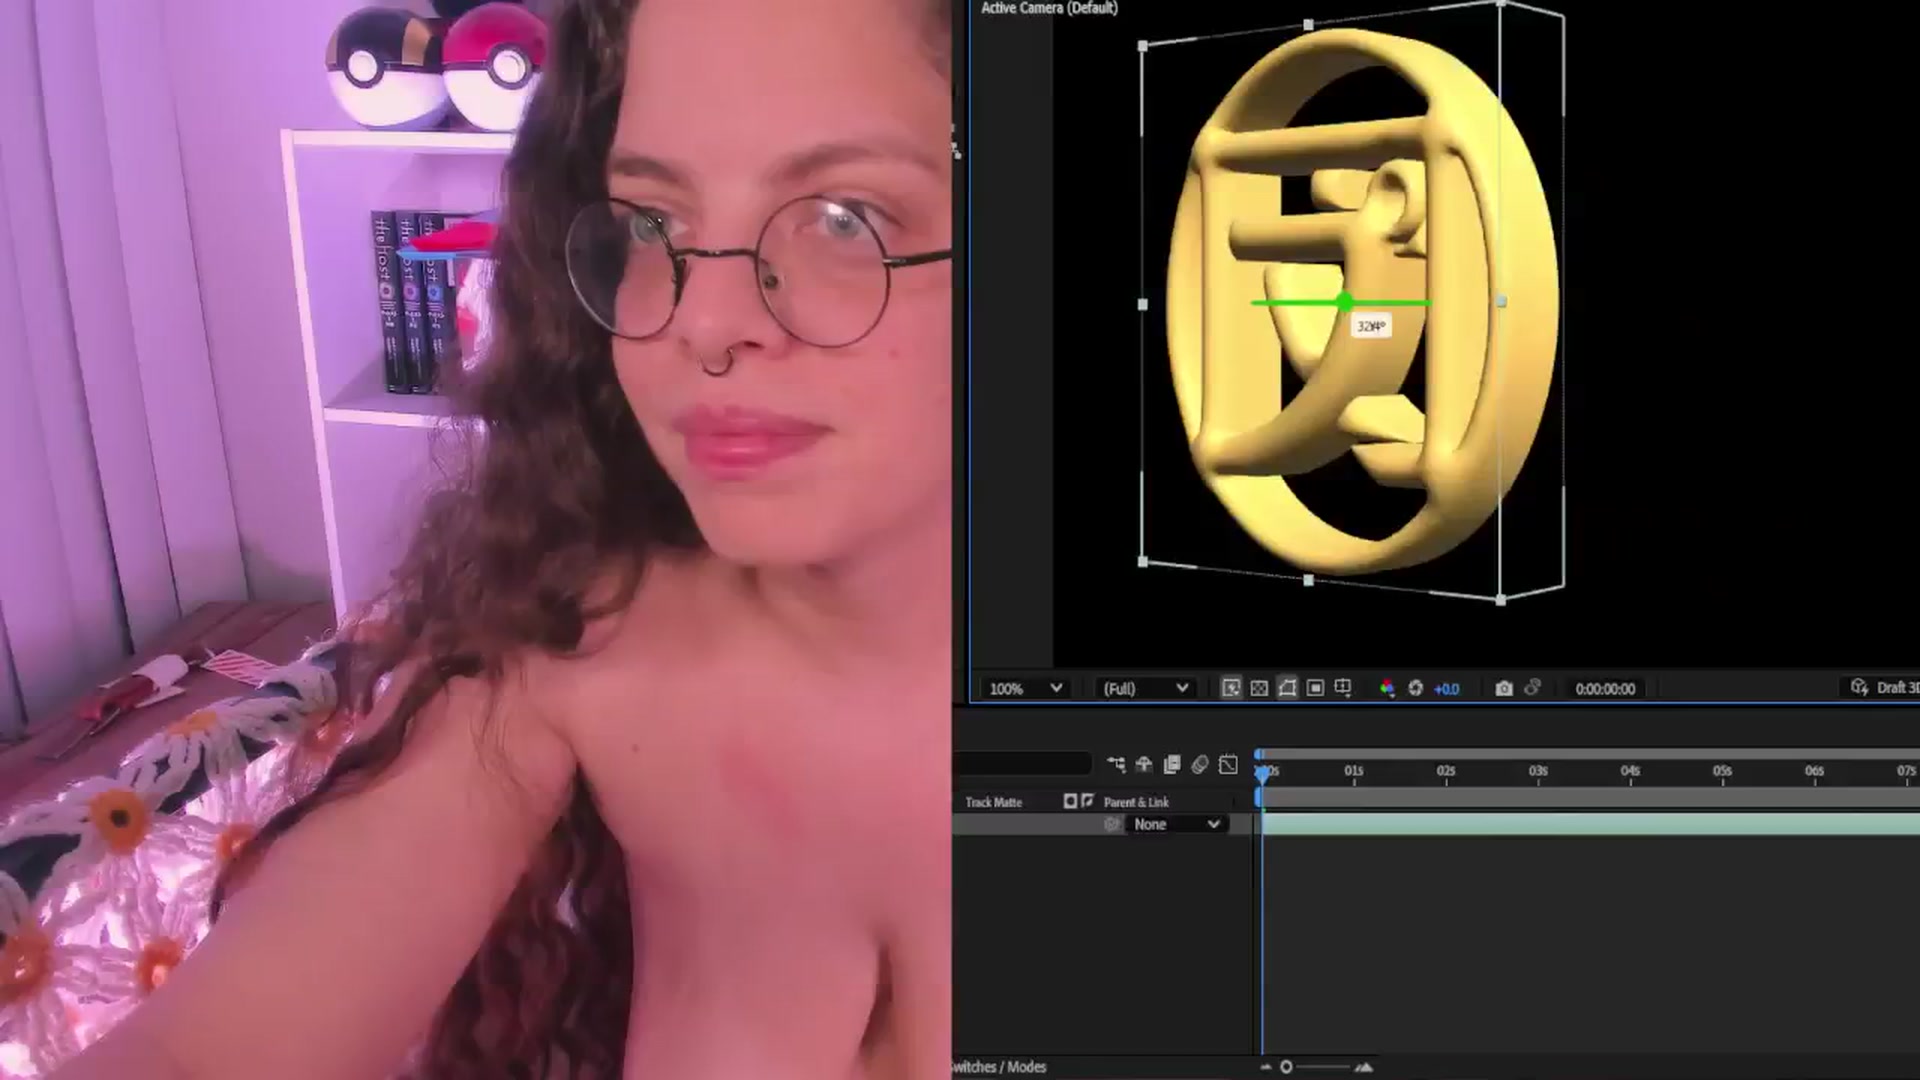Click the top-middle bounding box handle
1920x1080 pixels.
(x=1309, y=26)
